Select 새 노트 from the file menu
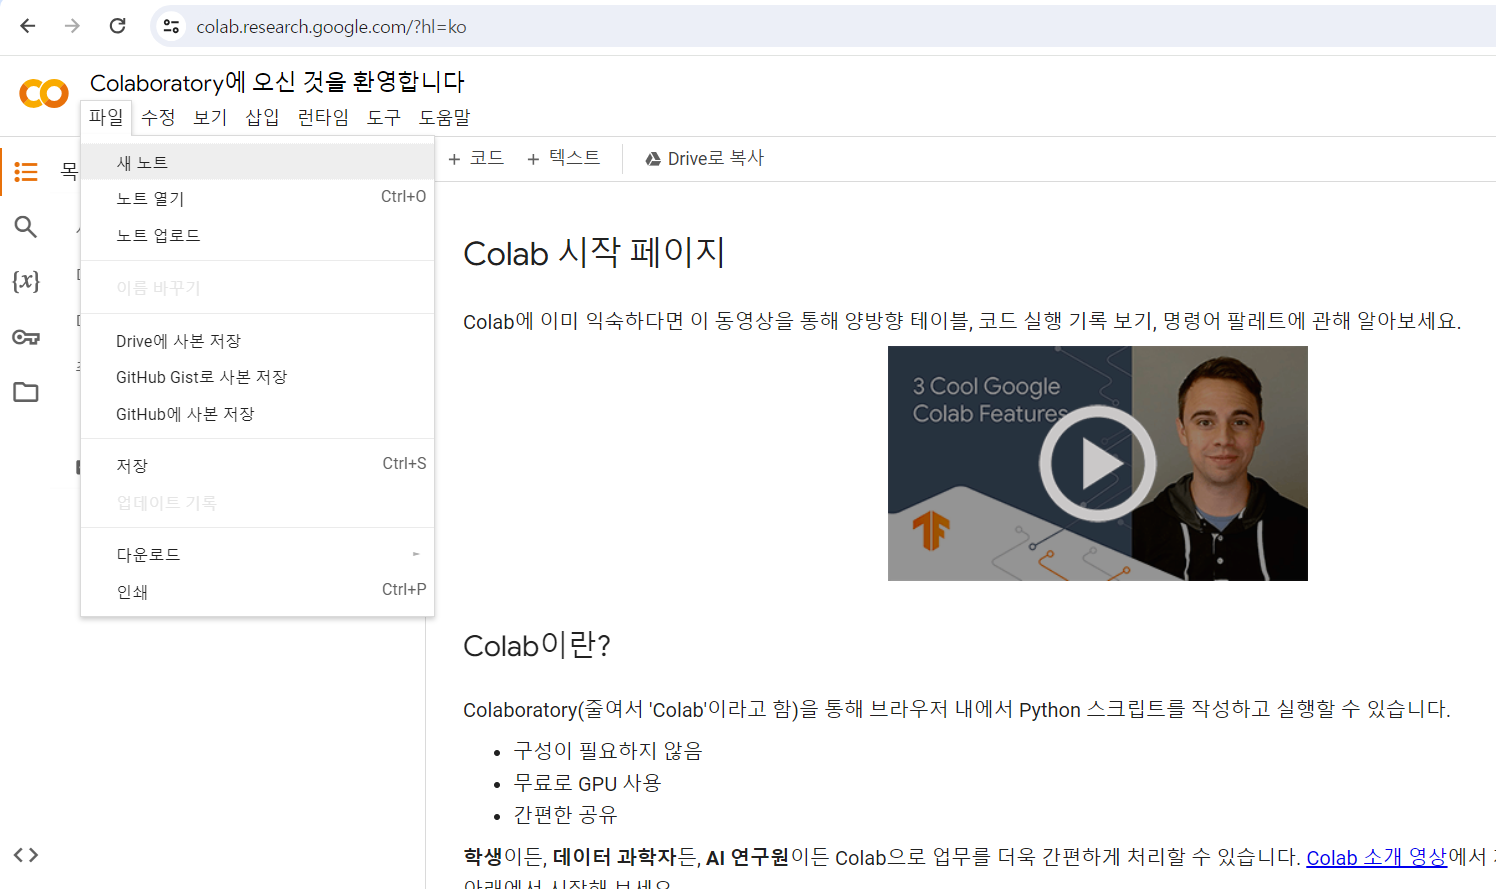 pyautogui.click(x=257, y=162)
